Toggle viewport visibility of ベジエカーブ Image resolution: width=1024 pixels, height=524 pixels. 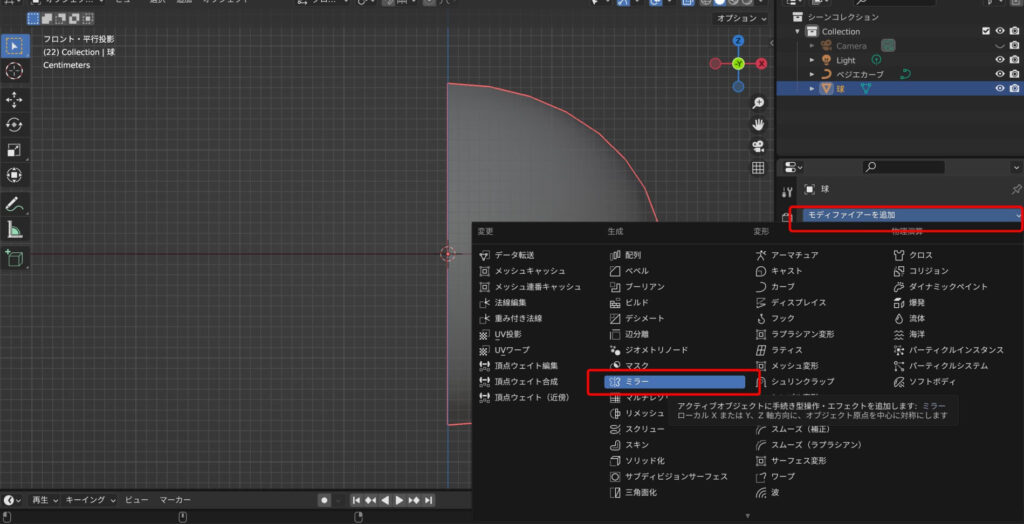click(x=999, y=74)
